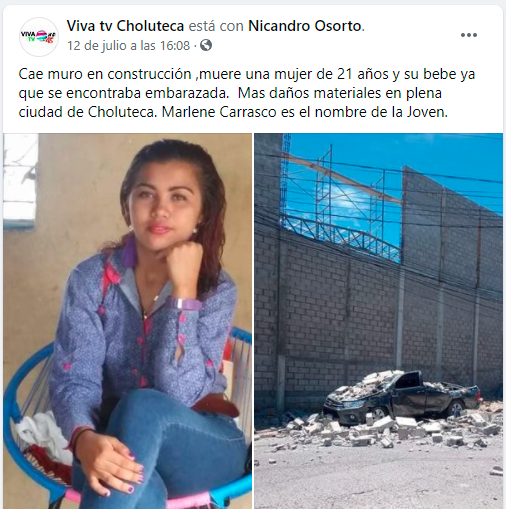This screenshot has height=509, width=506.
Task: Click the woman's face in the left photo
Action: (163, 207)
